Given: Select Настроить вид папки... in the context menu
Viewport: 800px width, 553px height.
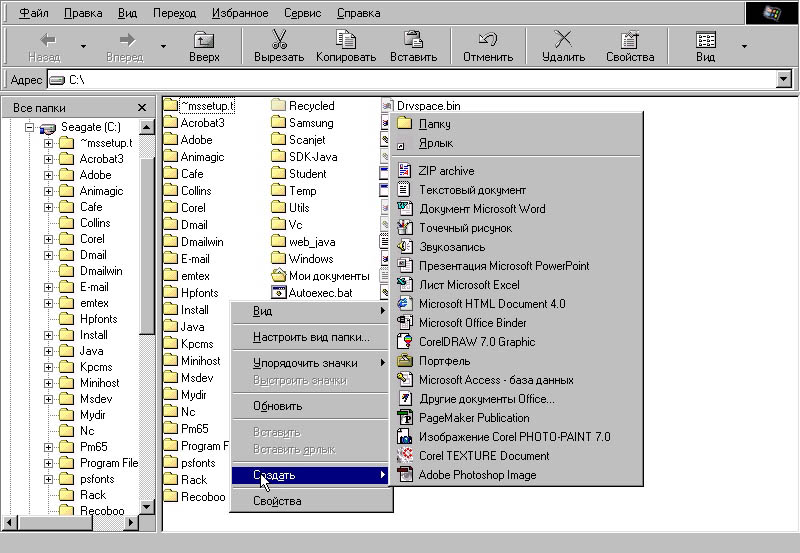Looking at the screenshot, I should (310, 337).
